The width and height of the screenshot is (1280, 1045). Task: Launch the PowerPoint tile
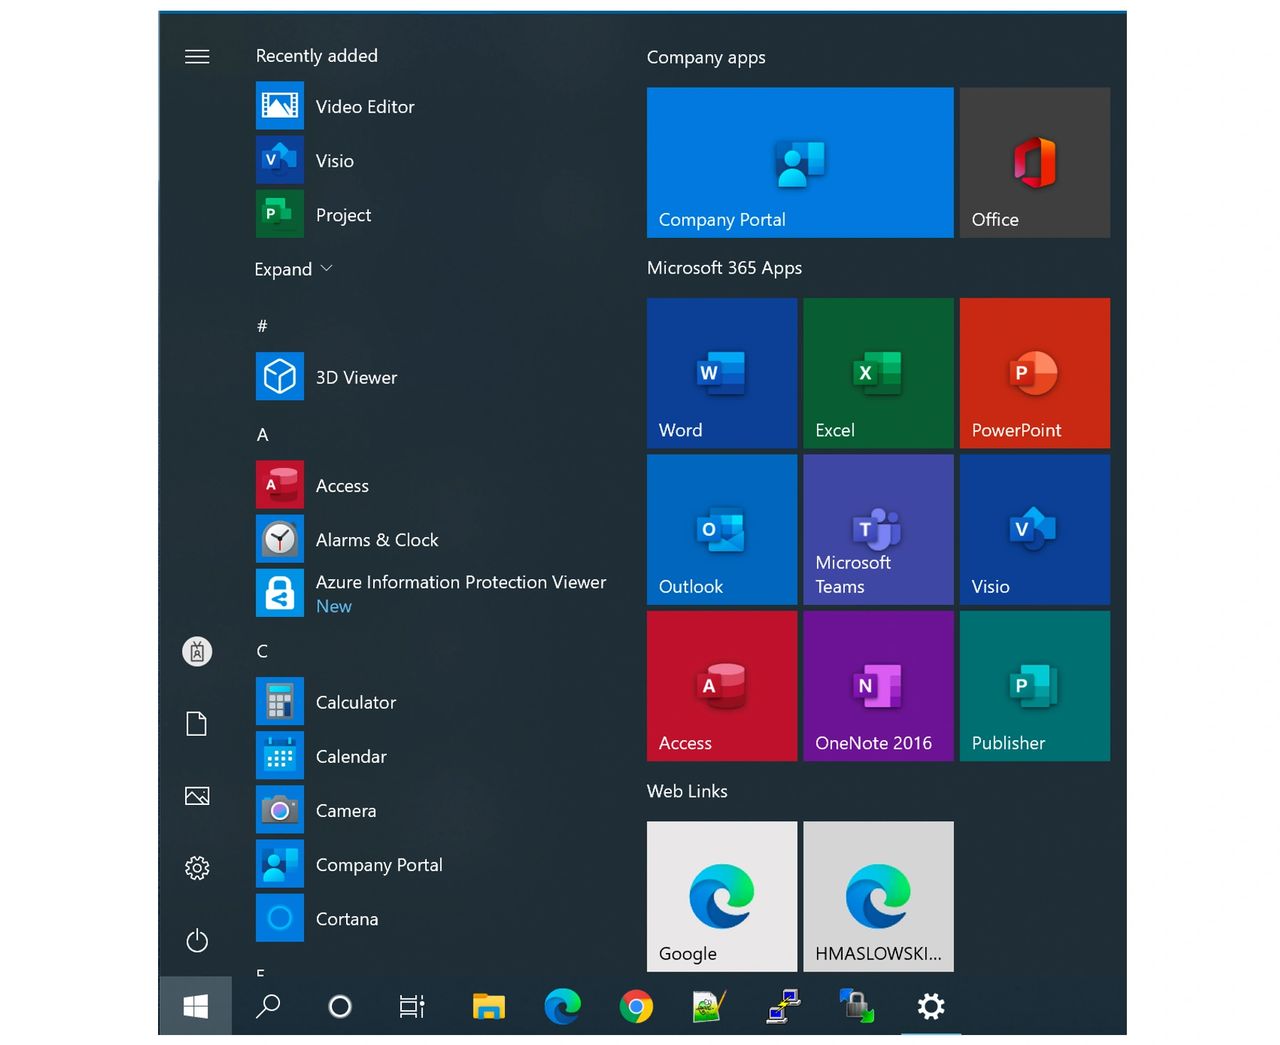[x=1034, y=372]
